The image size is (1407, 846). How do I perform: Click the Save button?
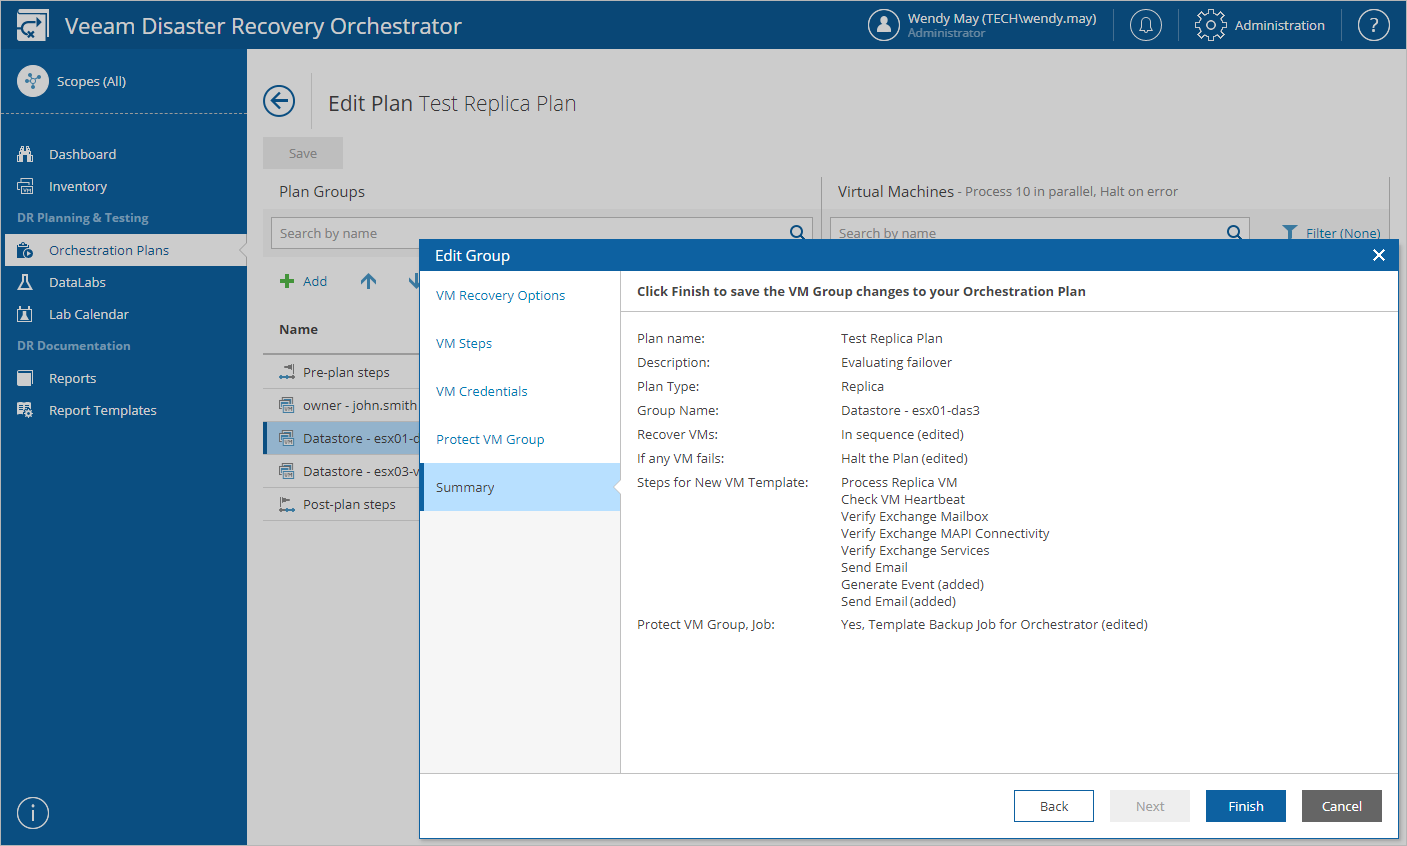303,153
